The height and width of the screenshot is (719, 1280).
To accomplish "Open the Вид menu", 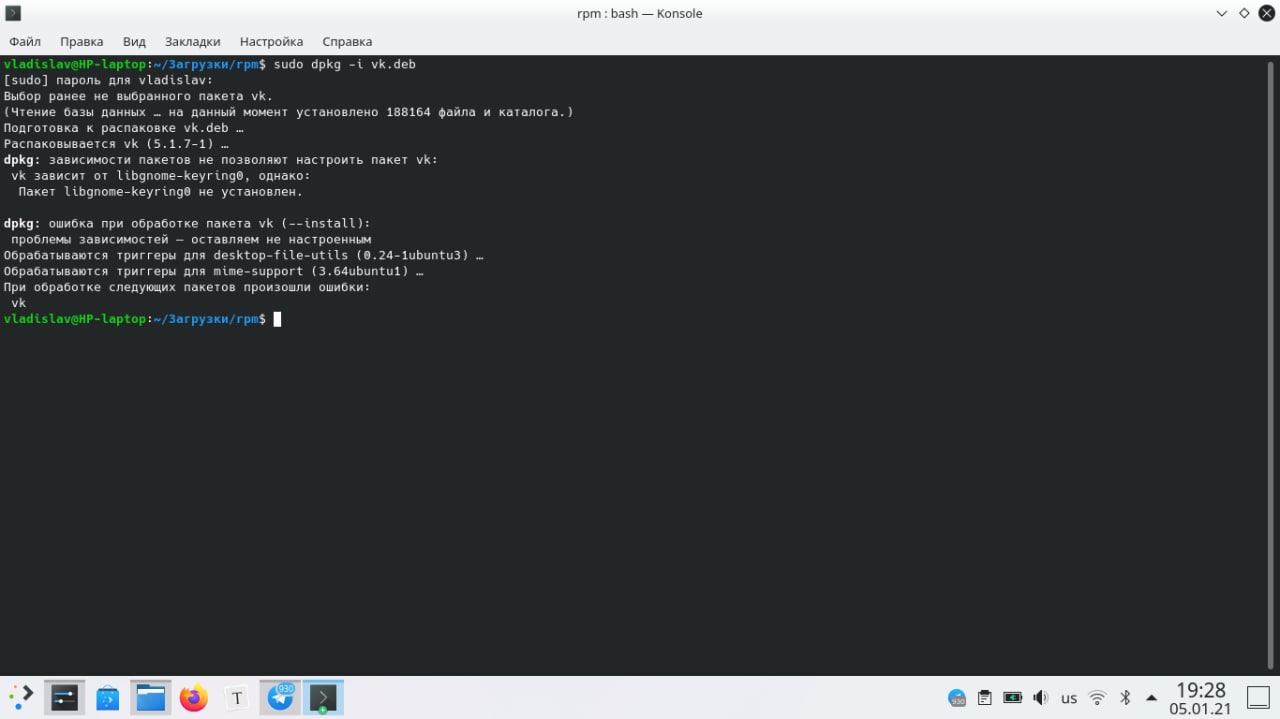I will pyautogui.click(x=134, y=41).
